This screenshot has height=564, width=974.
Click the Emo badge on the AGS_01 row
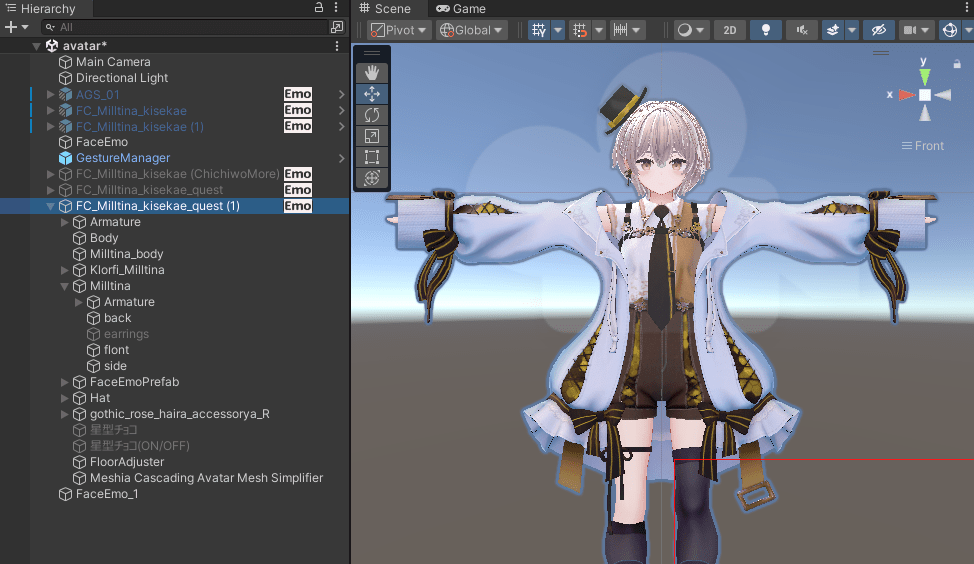(298, 94)
